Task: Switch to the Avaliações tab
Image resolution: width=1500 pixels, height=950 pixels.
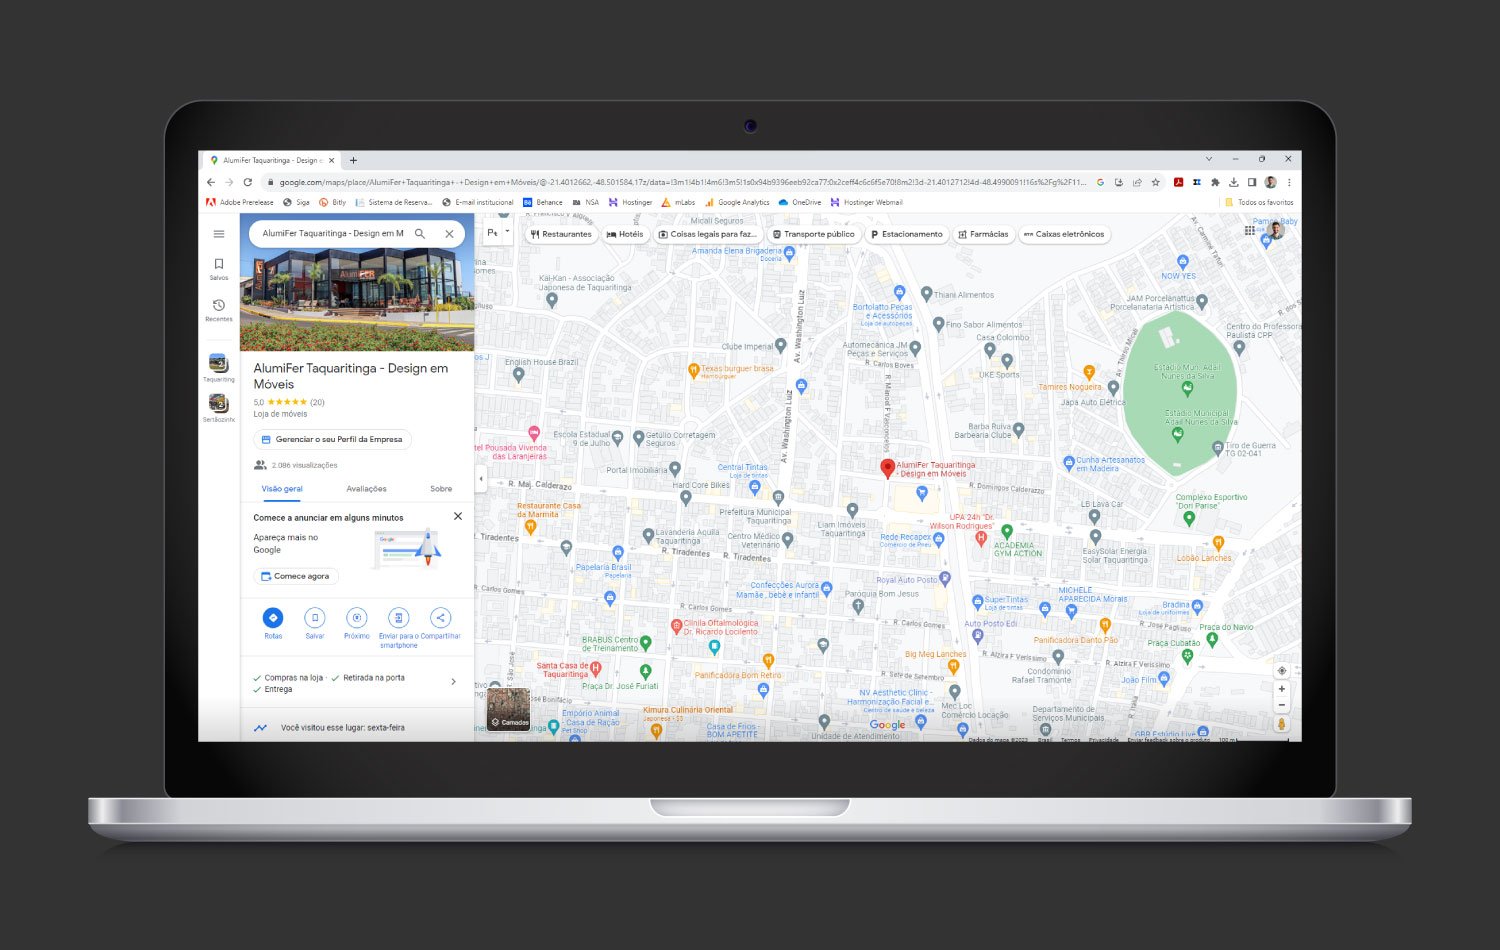Action: click(x=366, y=489)
